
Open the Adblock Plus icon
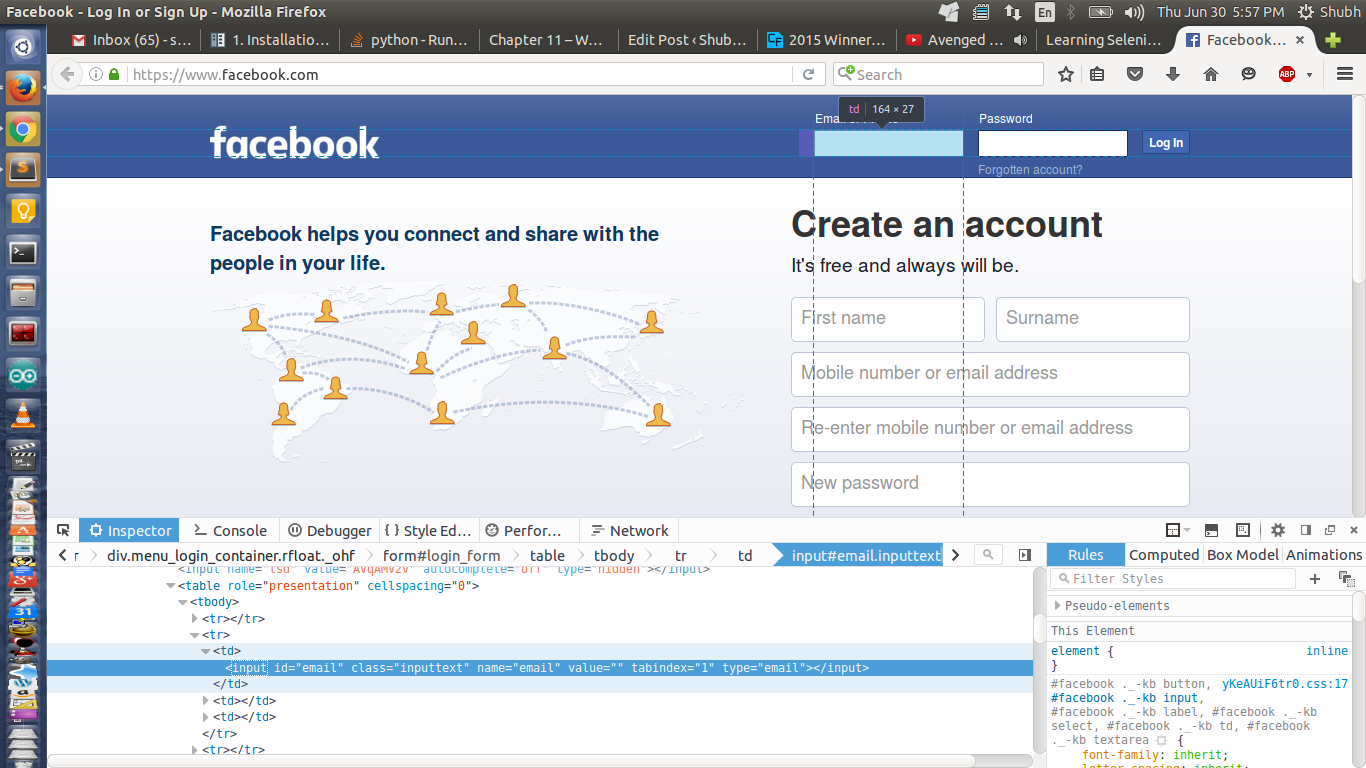(1287, 74)
